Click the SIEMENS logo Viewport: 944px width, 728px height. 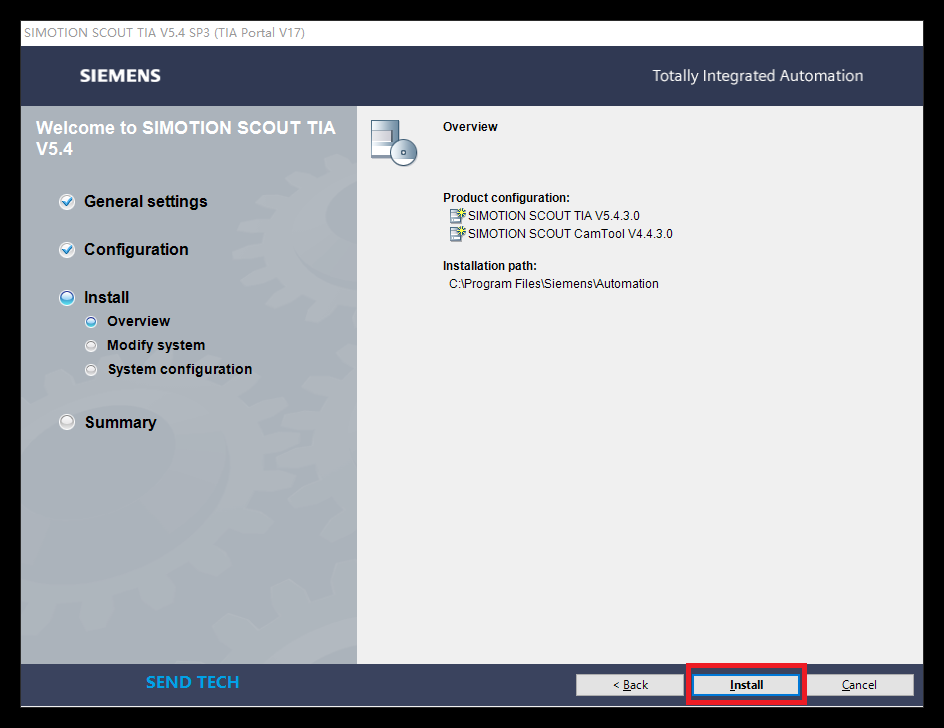pos(119,75)
